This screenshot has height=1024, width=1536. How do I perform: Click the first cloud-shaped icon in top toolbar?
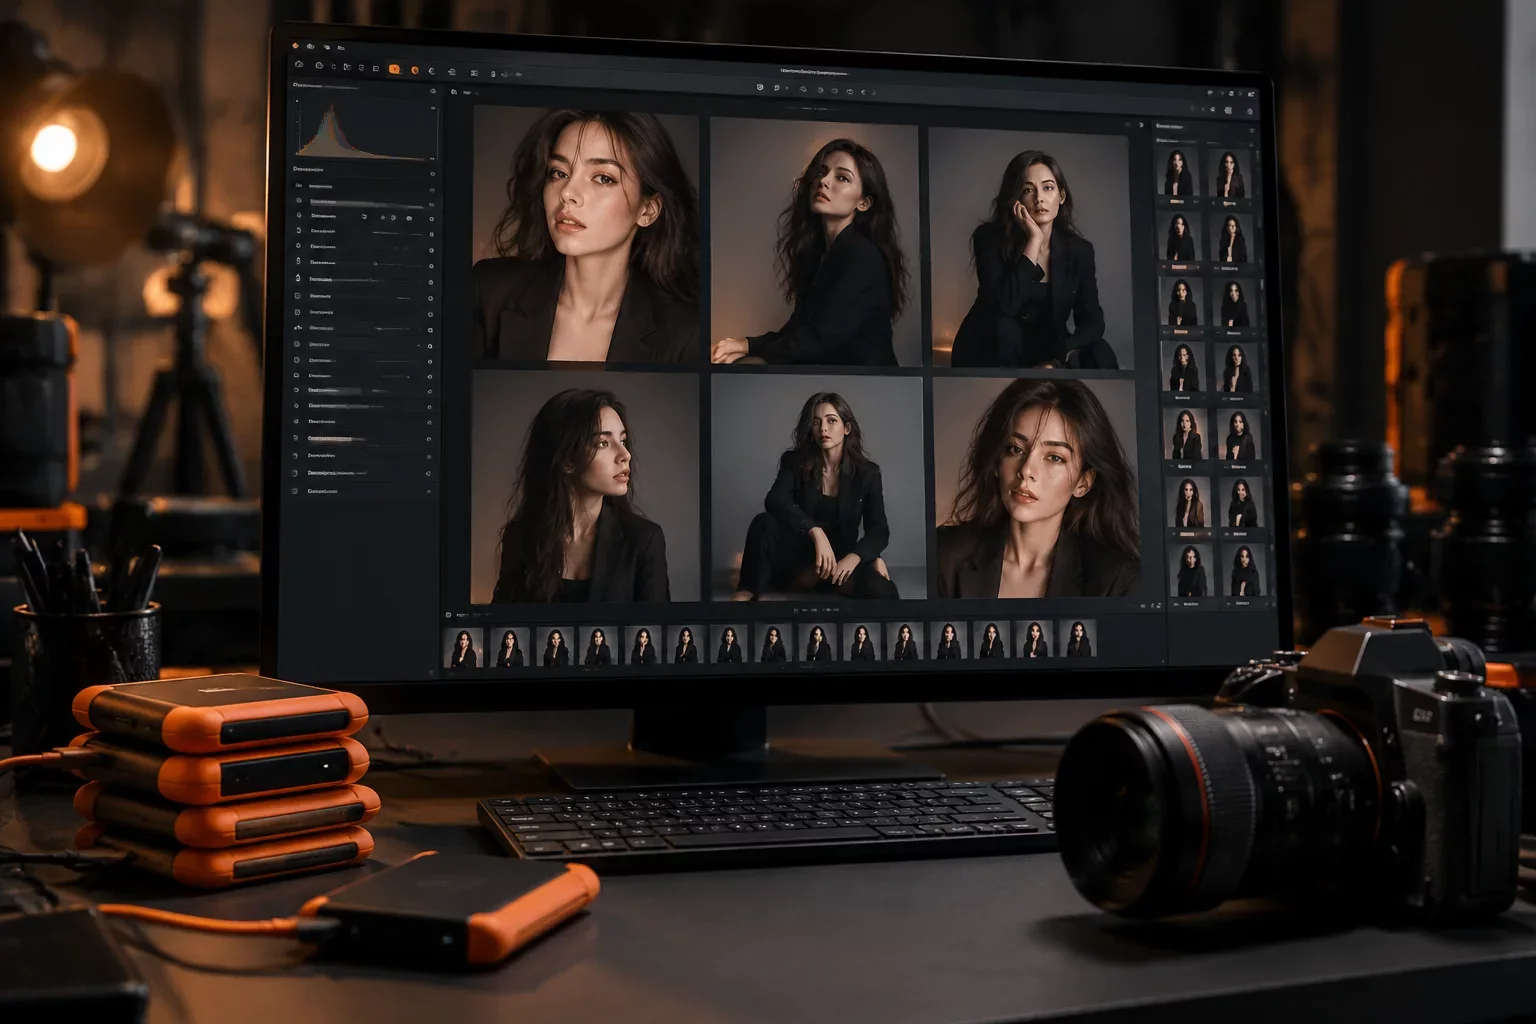click(x=299, y=64)
